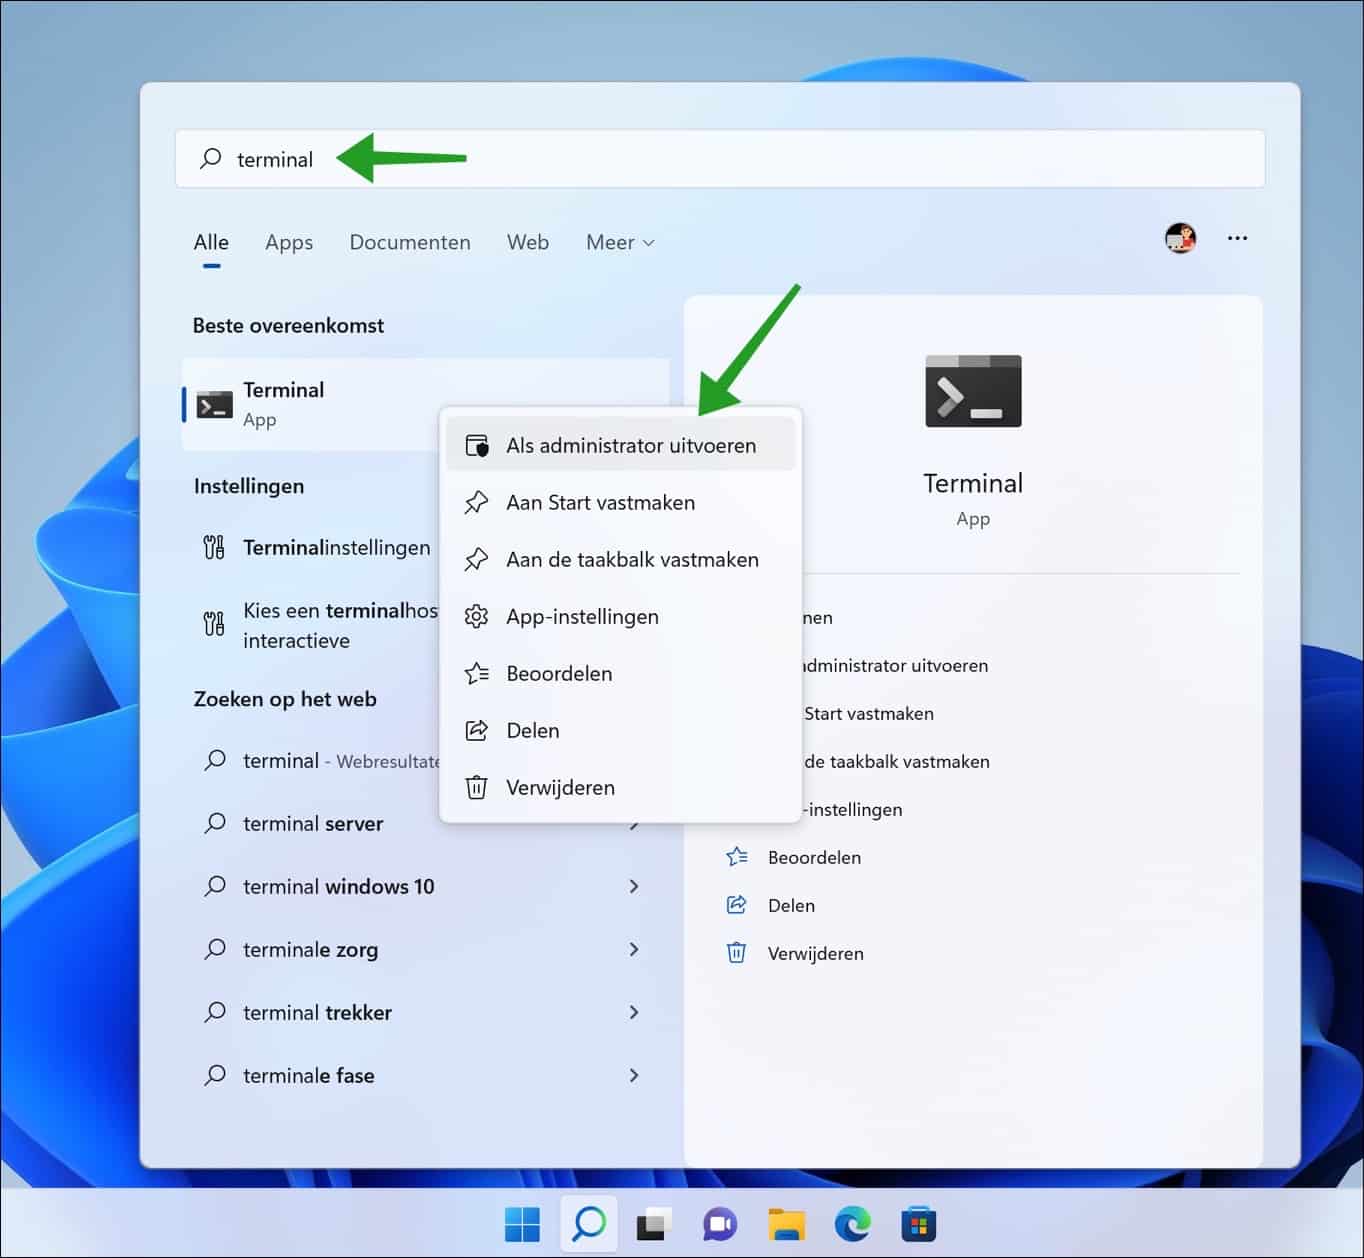The height and width of the screenshot is (1258, 1364).
Task: Click the magnifier icon in the search box
Action: [x=211, y=158]
